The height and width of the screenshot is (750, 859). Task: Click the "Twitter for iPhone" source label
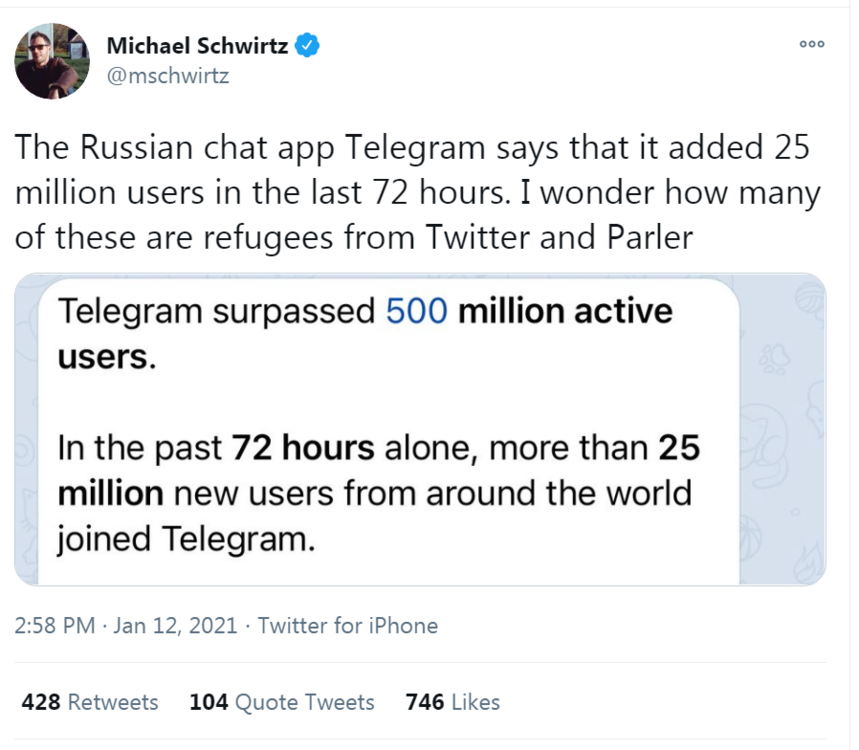point(347,626)
